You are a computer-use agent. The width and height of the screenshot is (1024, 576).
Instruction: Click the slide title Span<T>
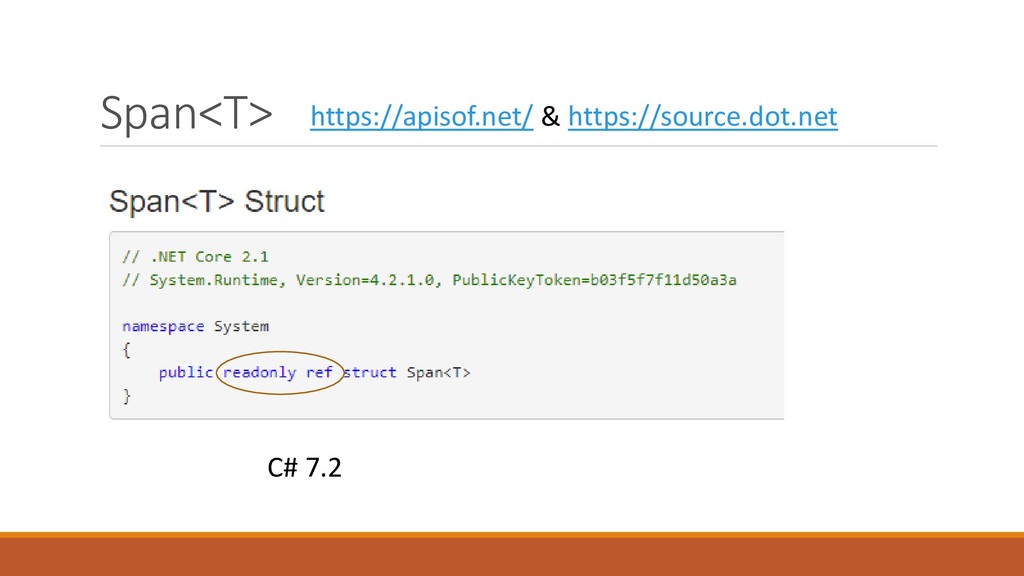pyautogui.click(x=186, y=113)
